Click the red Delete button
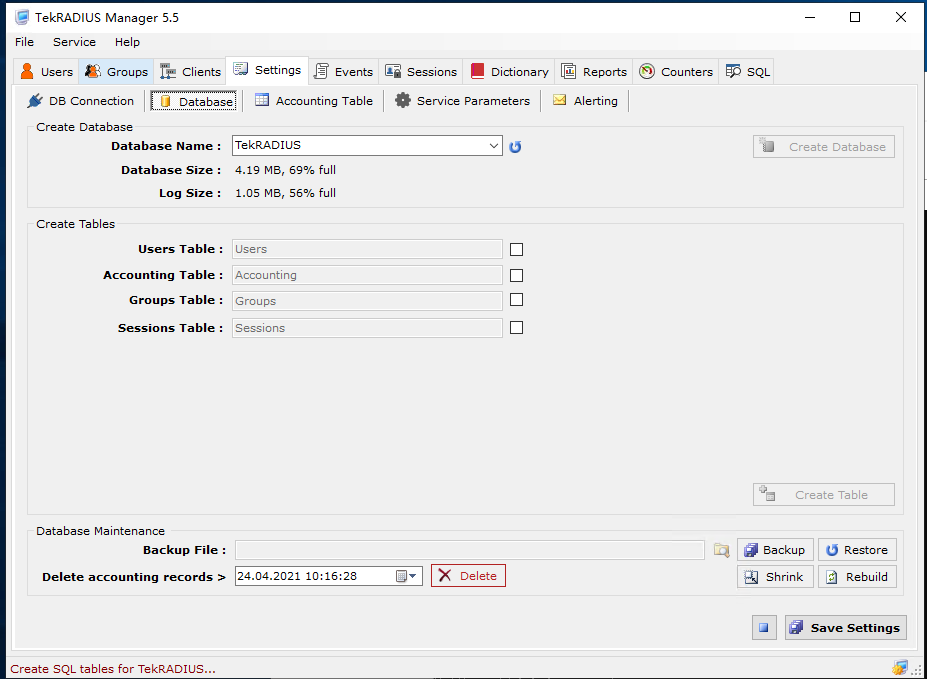 [468, 576]
